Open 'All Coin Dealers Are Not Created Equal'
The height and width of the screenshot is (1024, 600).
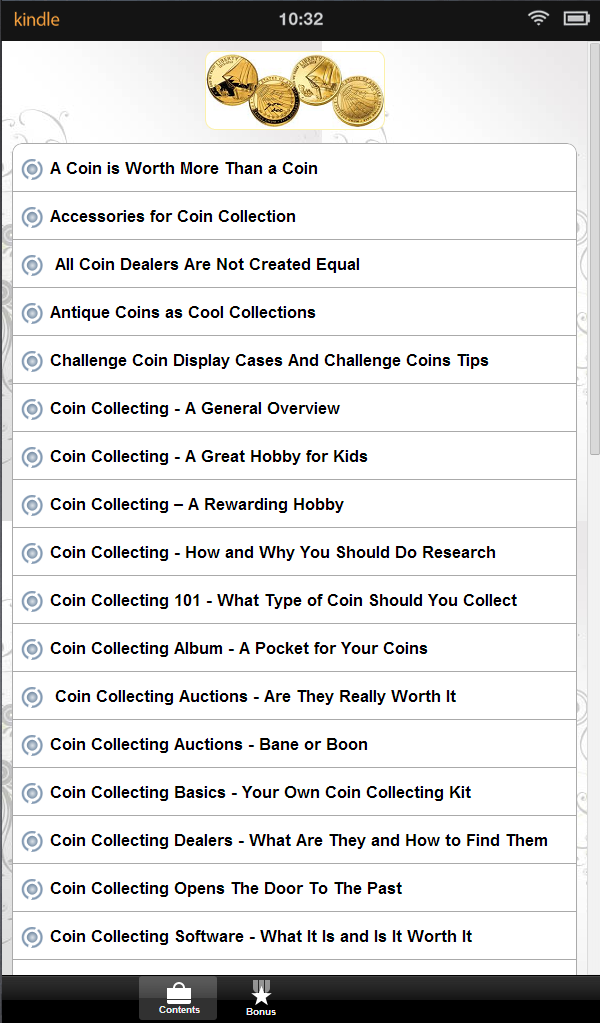point(205,264)
